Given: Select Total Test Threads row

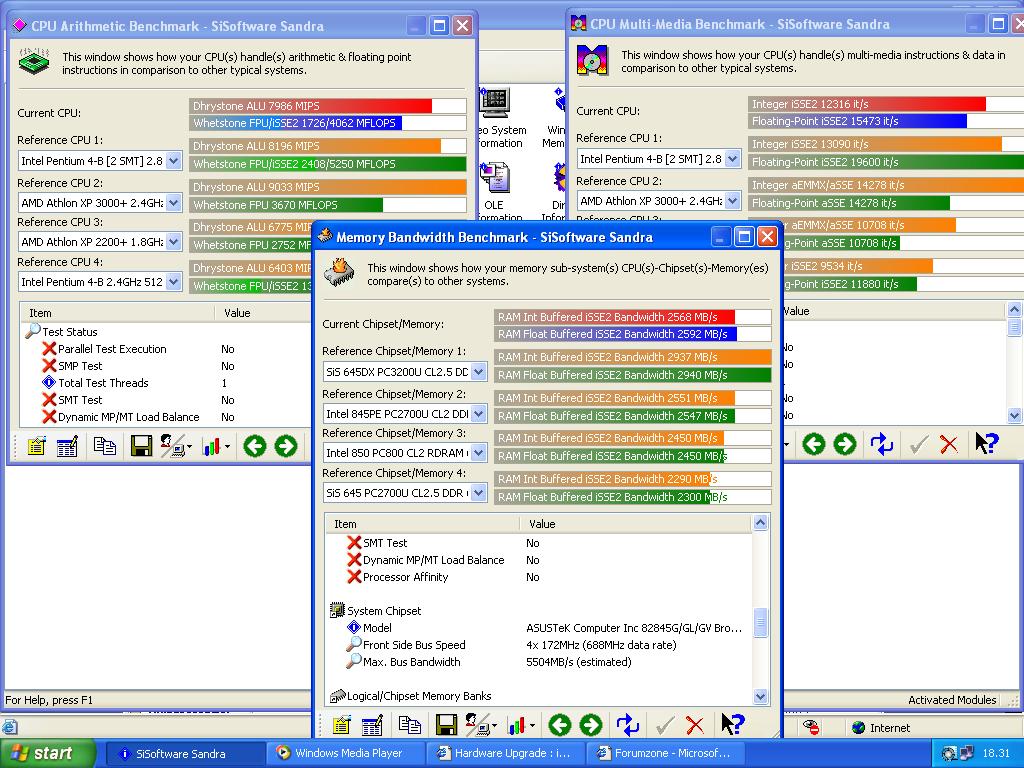Looking at the screenshot, I should pyautogui.click(x=95, y=383).
